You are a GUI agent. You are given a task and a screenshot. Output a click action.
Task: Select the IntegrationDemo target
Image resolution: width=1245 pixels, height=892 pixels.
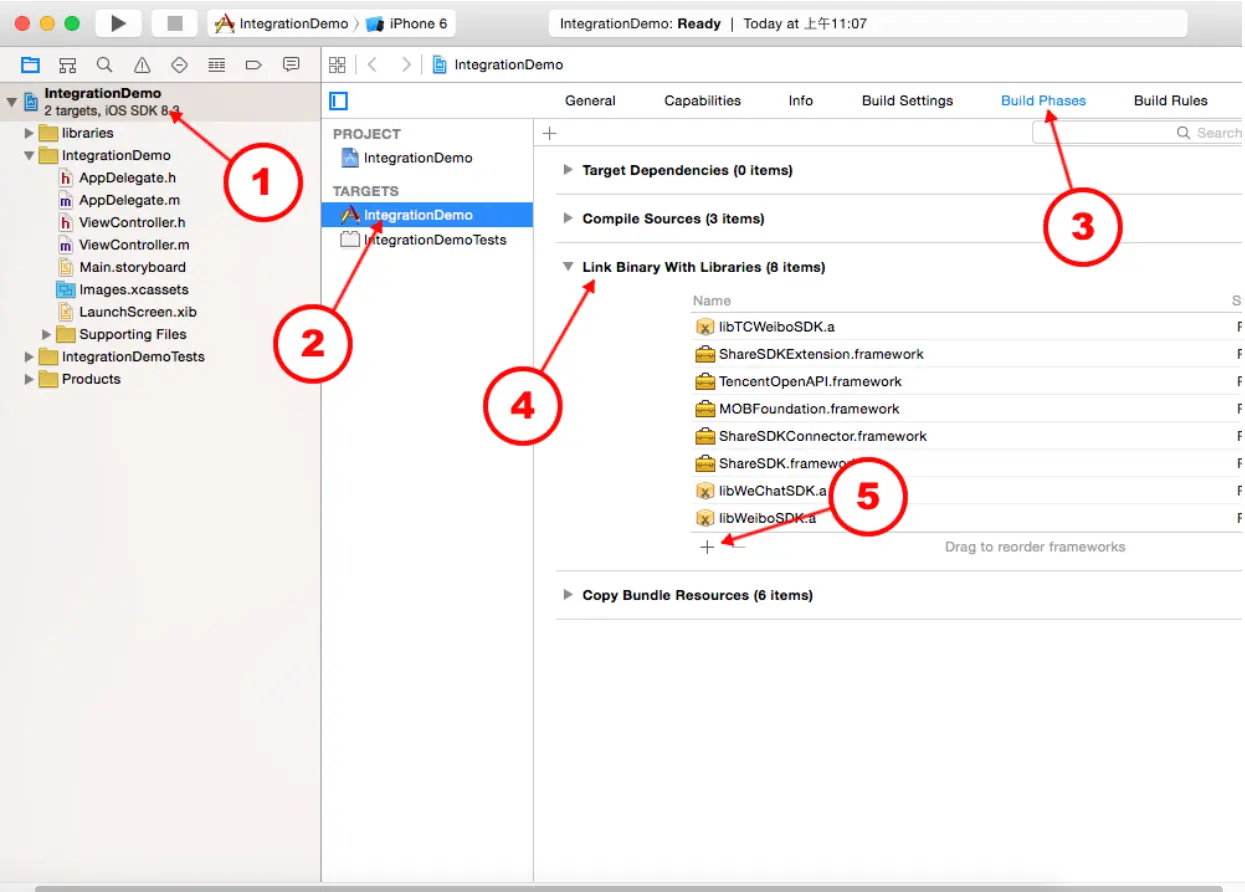click(427, 215)
